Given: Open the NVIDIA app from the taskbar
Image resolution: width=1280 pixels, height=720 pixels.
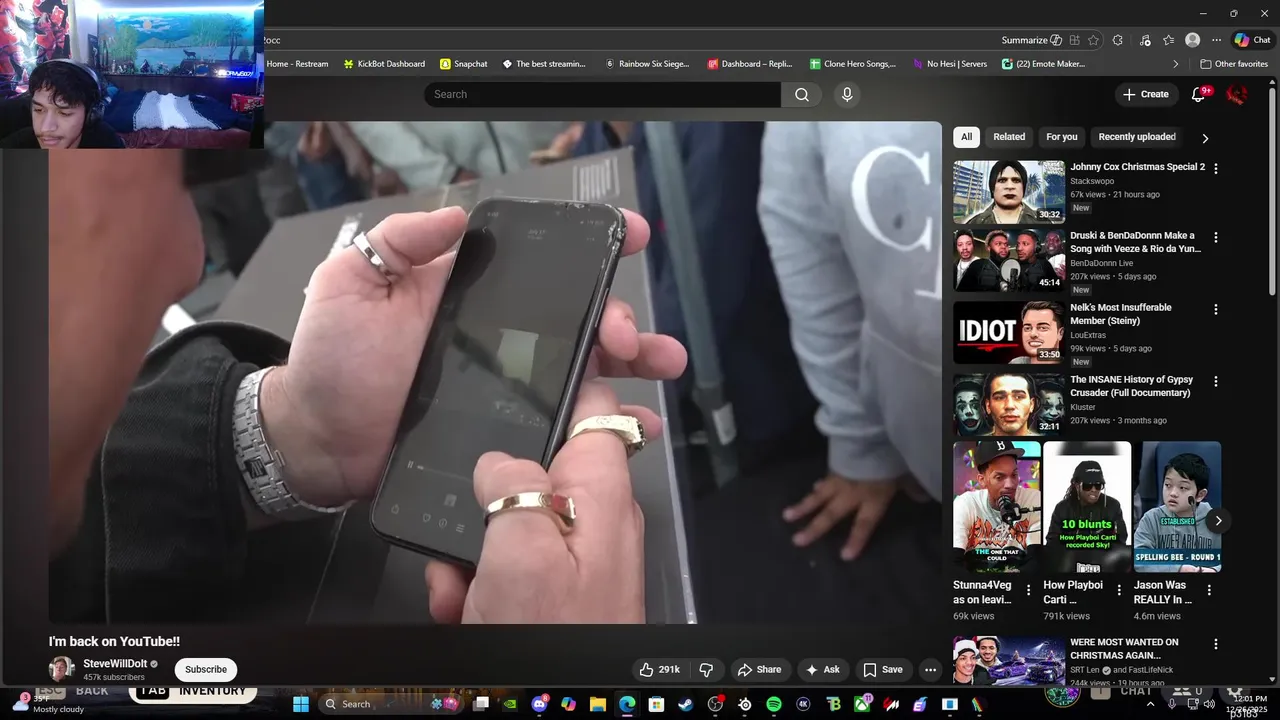Looking at the screenshot, I should pyautogui.click(x=511, y=704).
